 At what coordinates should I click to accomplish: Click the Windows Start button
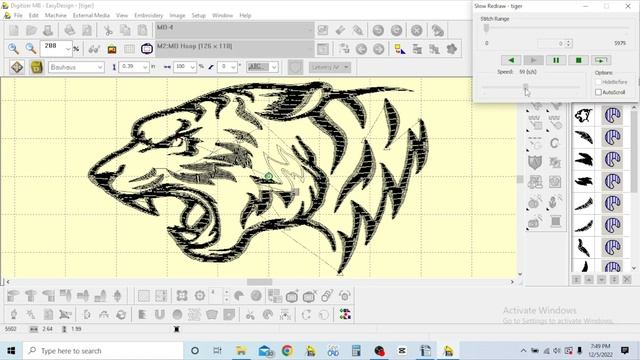11,351
